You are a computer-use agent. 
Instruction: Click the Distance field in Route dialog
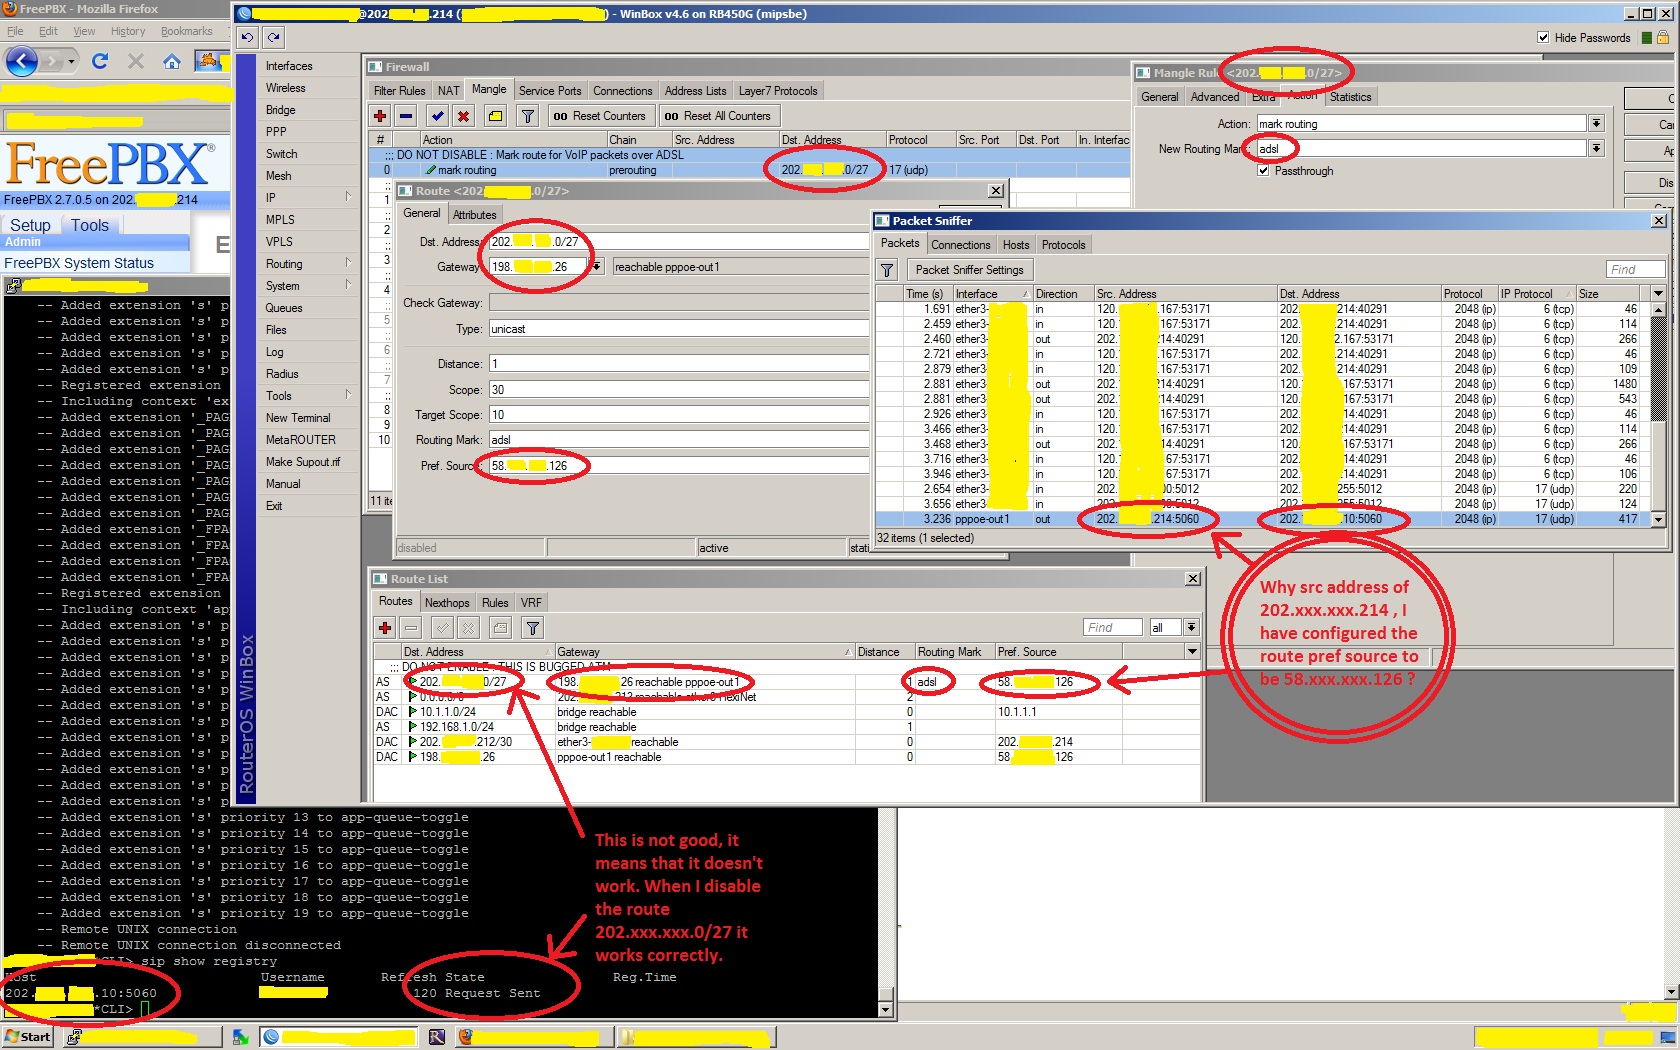pyautogui.click(x=679, y=364)
